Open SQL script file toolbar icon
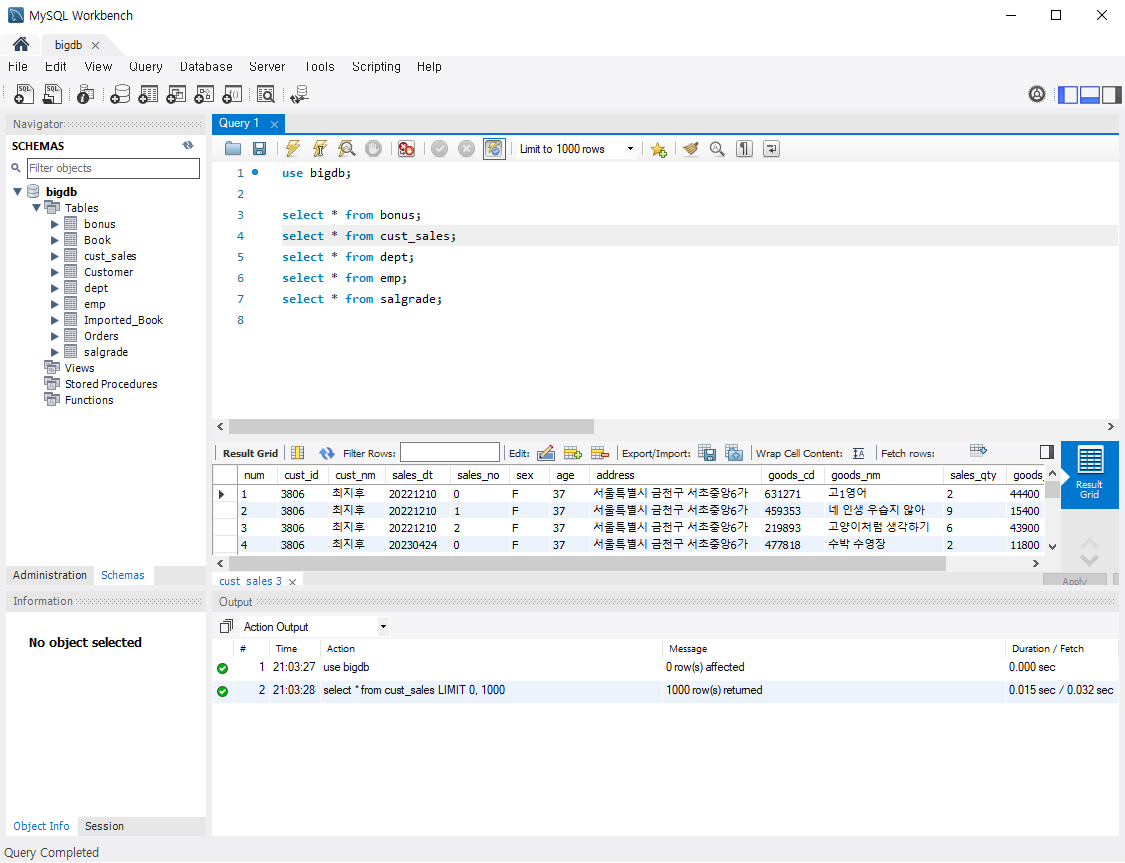 point(52,94)
